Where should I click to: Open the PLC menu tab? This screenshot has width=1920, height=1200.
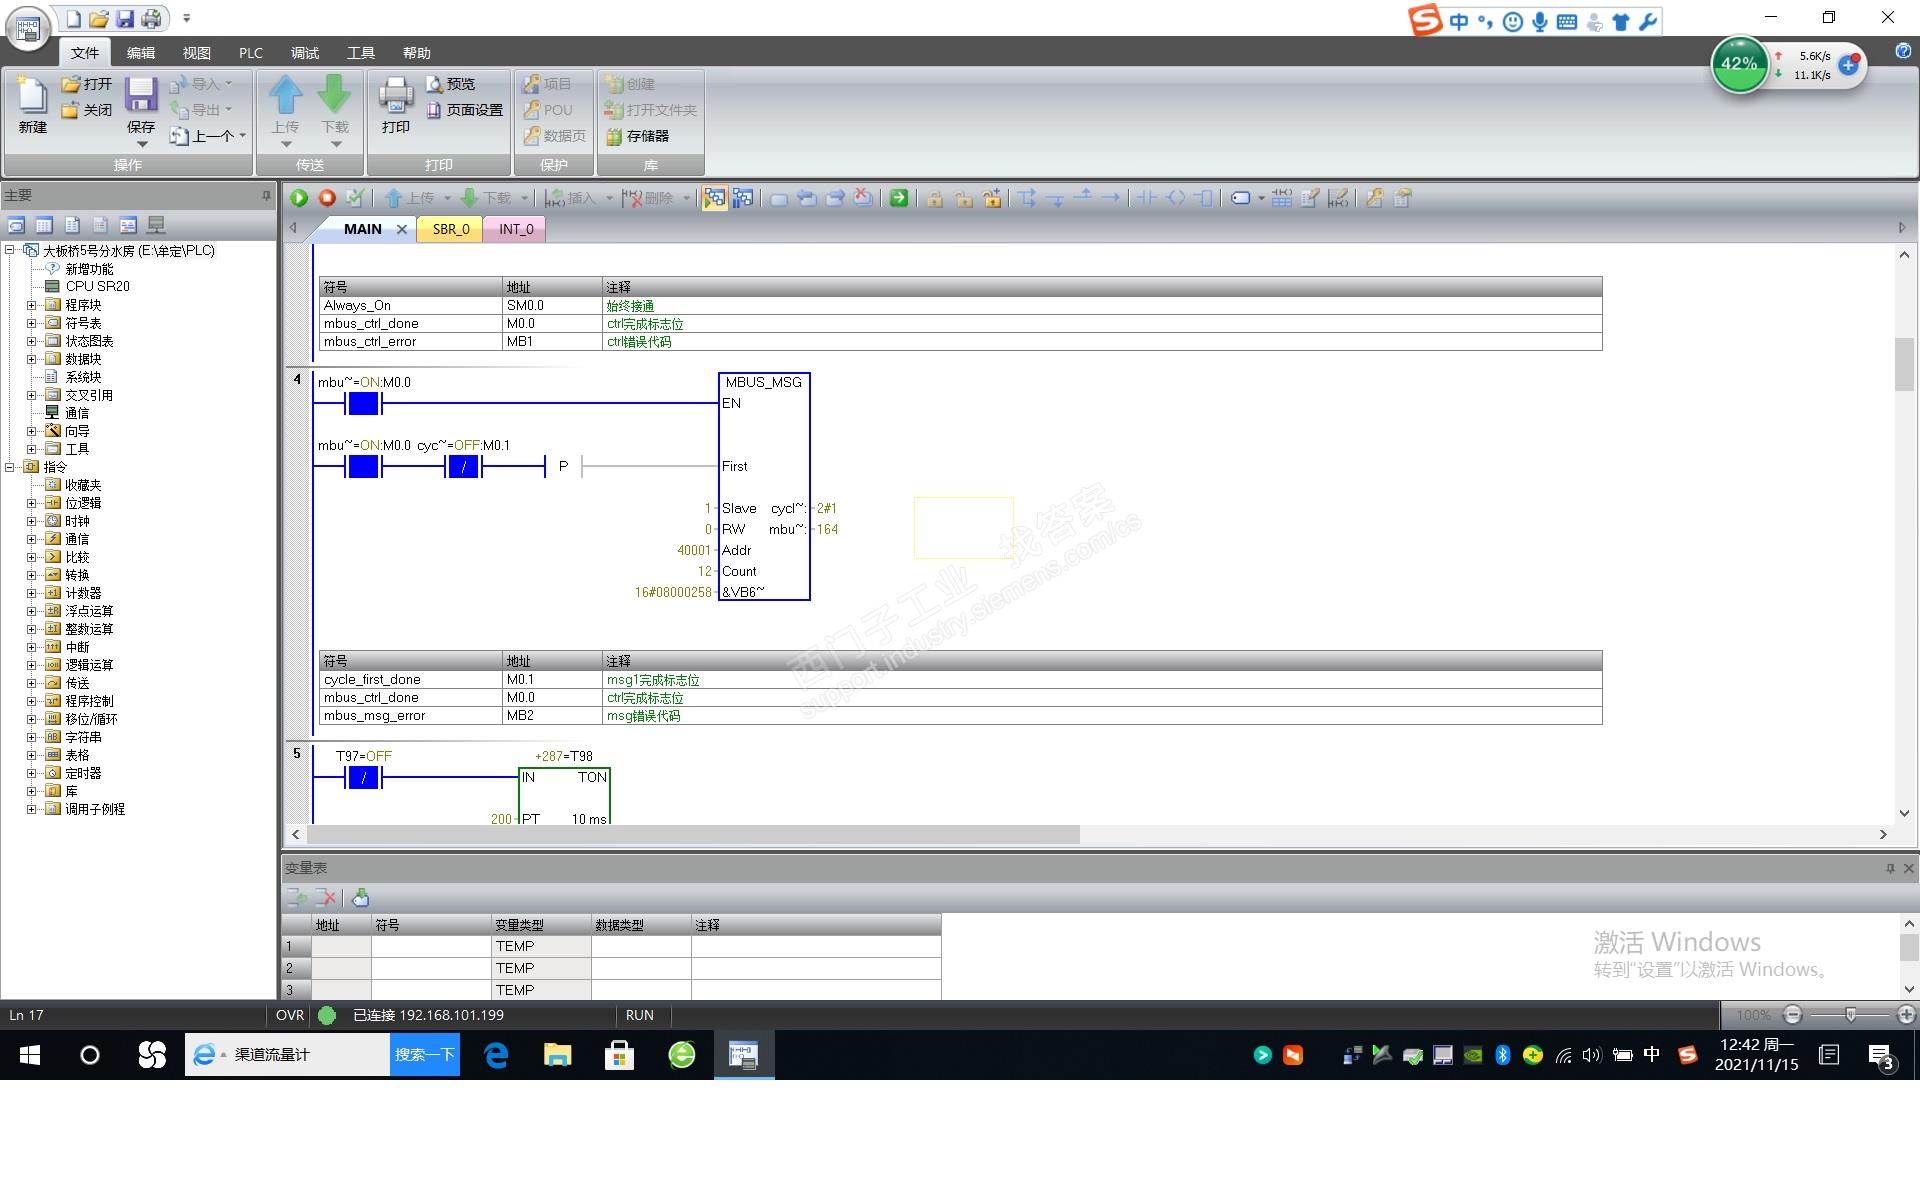click(250, 53)
